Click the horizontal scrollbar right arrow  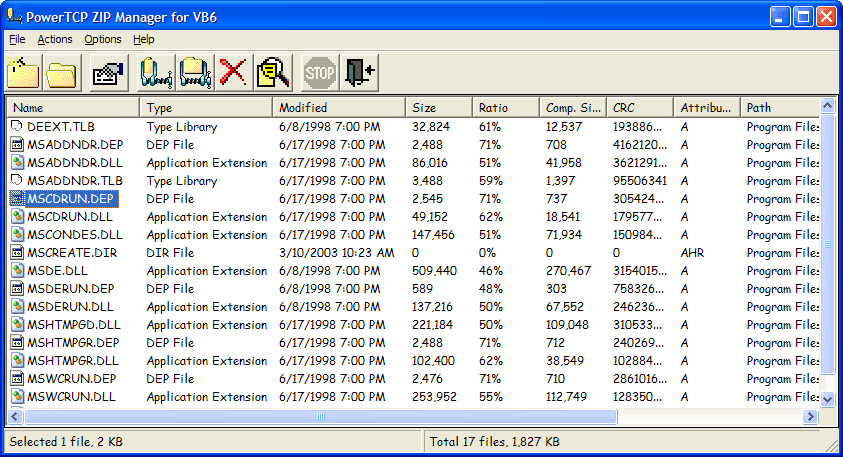810,416
